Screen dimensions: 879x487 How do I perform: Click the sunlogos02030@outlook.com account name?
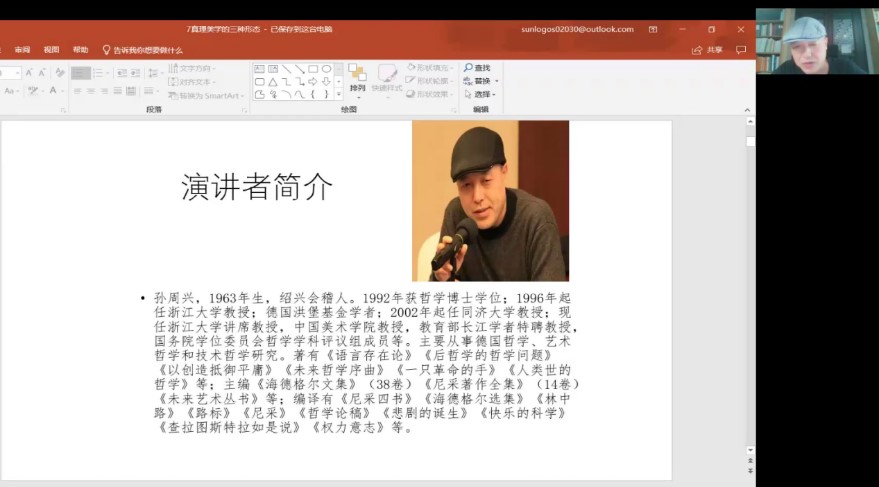click(x=577, y=29)
